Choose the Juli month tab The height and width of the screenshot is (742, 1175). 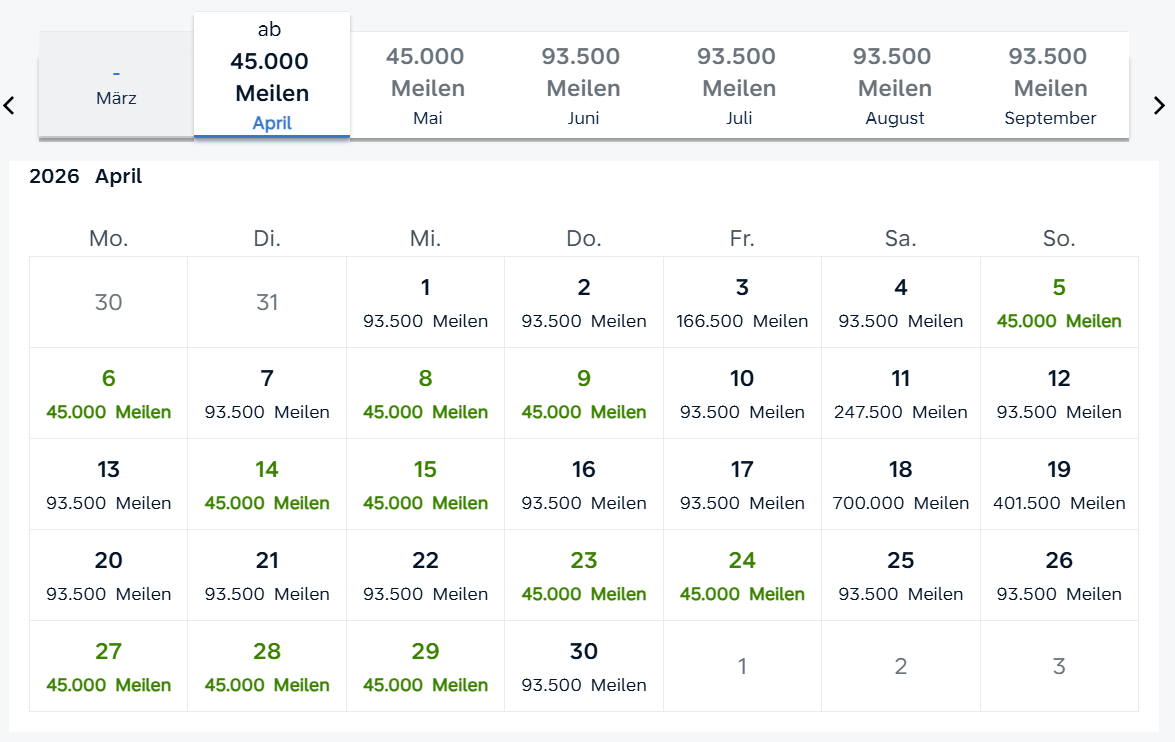tap(739, 86)
